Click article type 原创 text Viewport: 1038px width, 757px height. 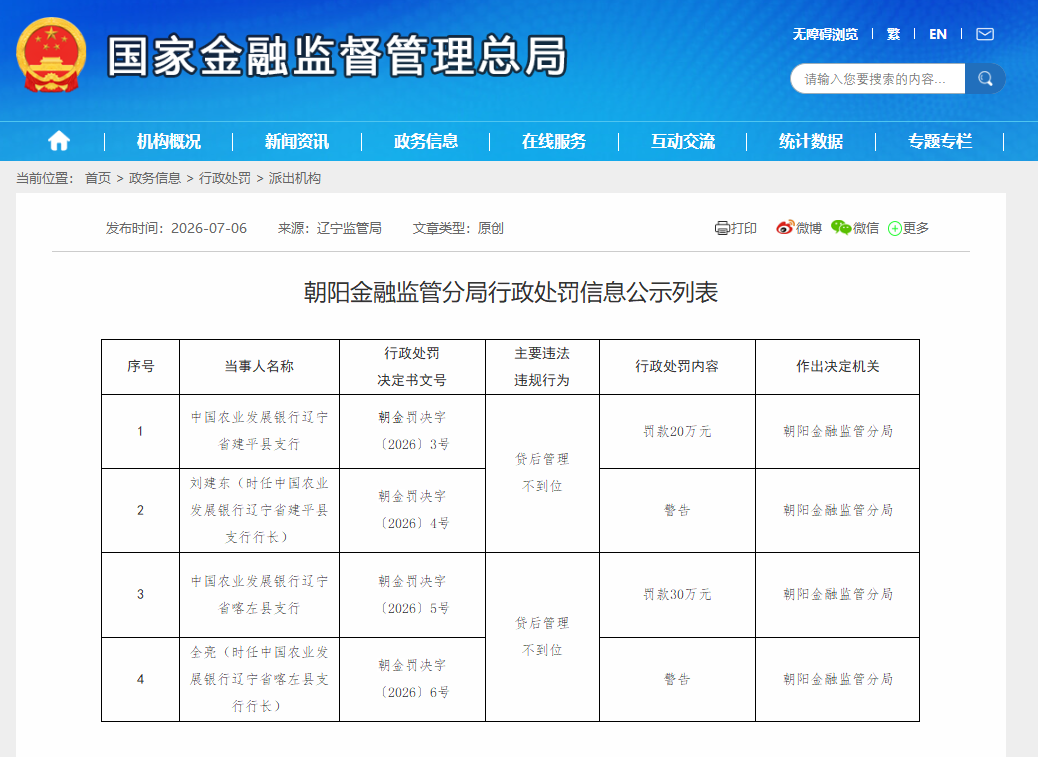pyautogui.click(x=491, y=228)
